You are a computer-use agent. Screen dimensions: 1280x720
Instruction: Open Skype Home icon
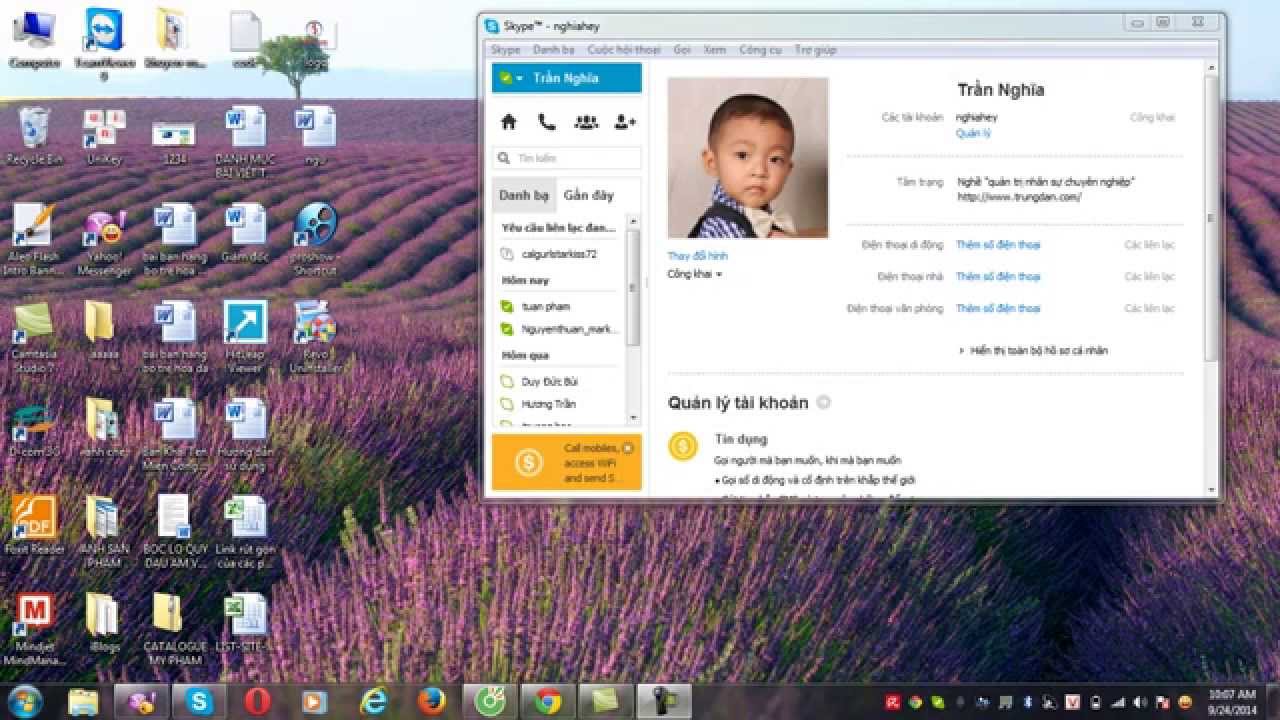pos(508,122)
